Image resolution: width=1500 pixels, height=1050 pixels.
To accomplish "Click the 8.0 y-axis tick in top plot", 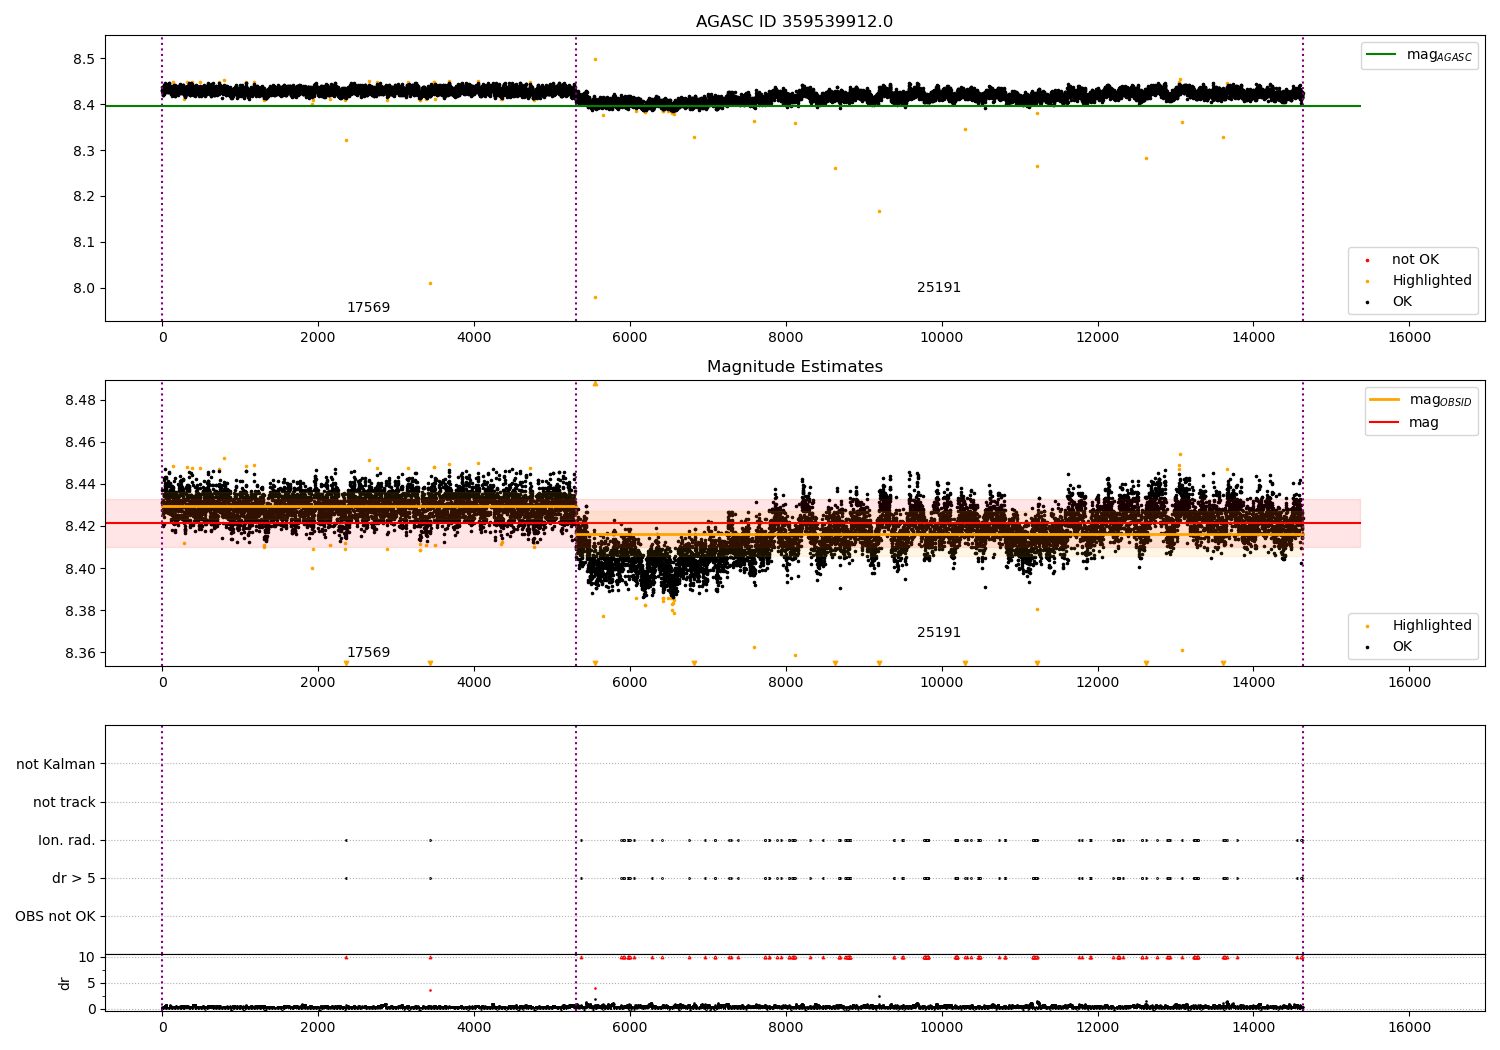I will (x=83, y=288).
